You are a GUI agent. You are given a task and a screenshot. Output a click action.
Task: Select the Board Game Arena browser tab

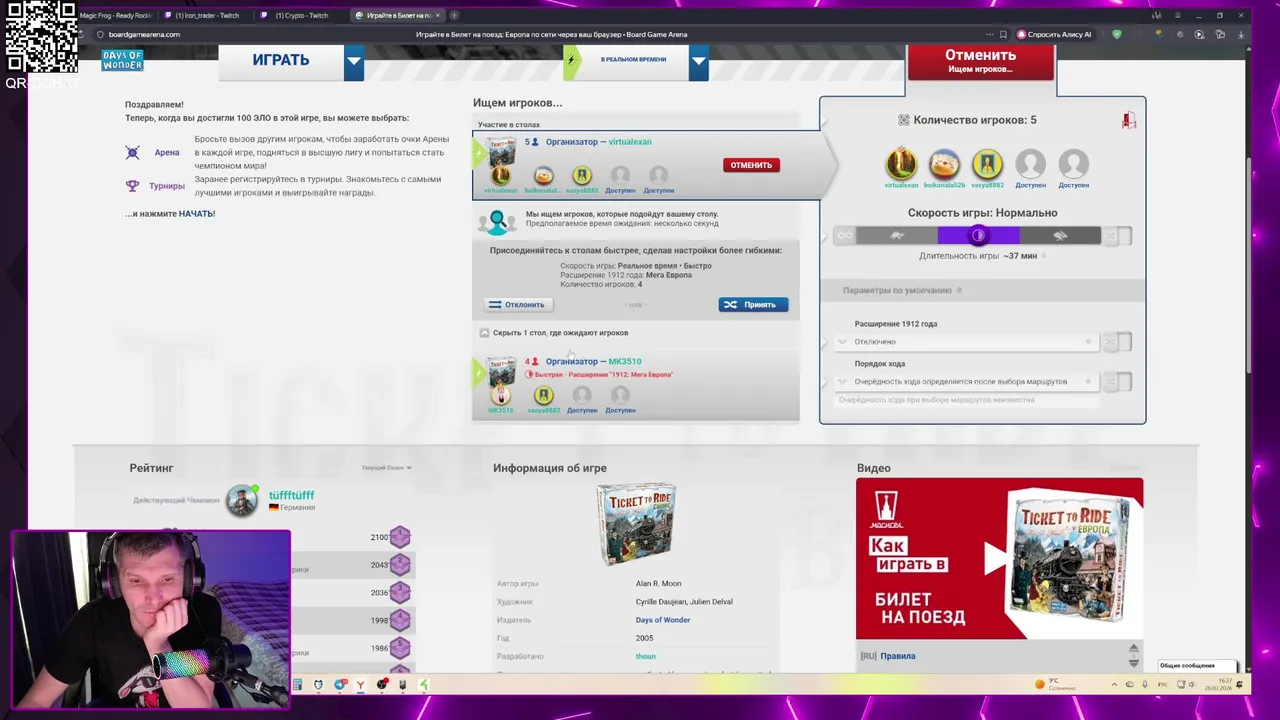397,15
